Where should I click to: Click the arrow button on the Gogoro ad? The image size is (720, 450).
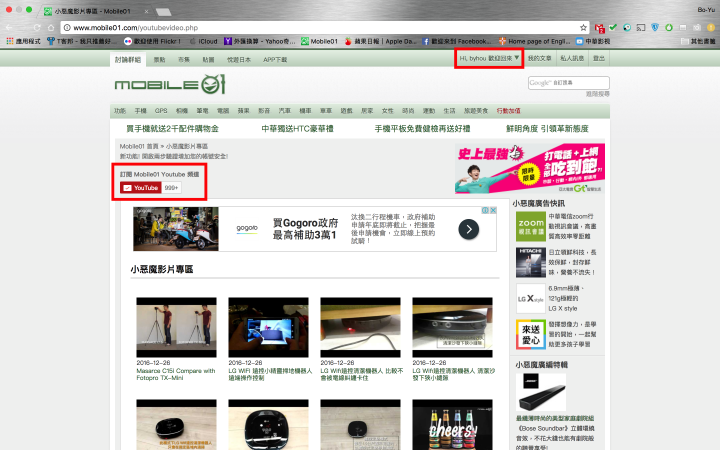click(x=468, y=229)
